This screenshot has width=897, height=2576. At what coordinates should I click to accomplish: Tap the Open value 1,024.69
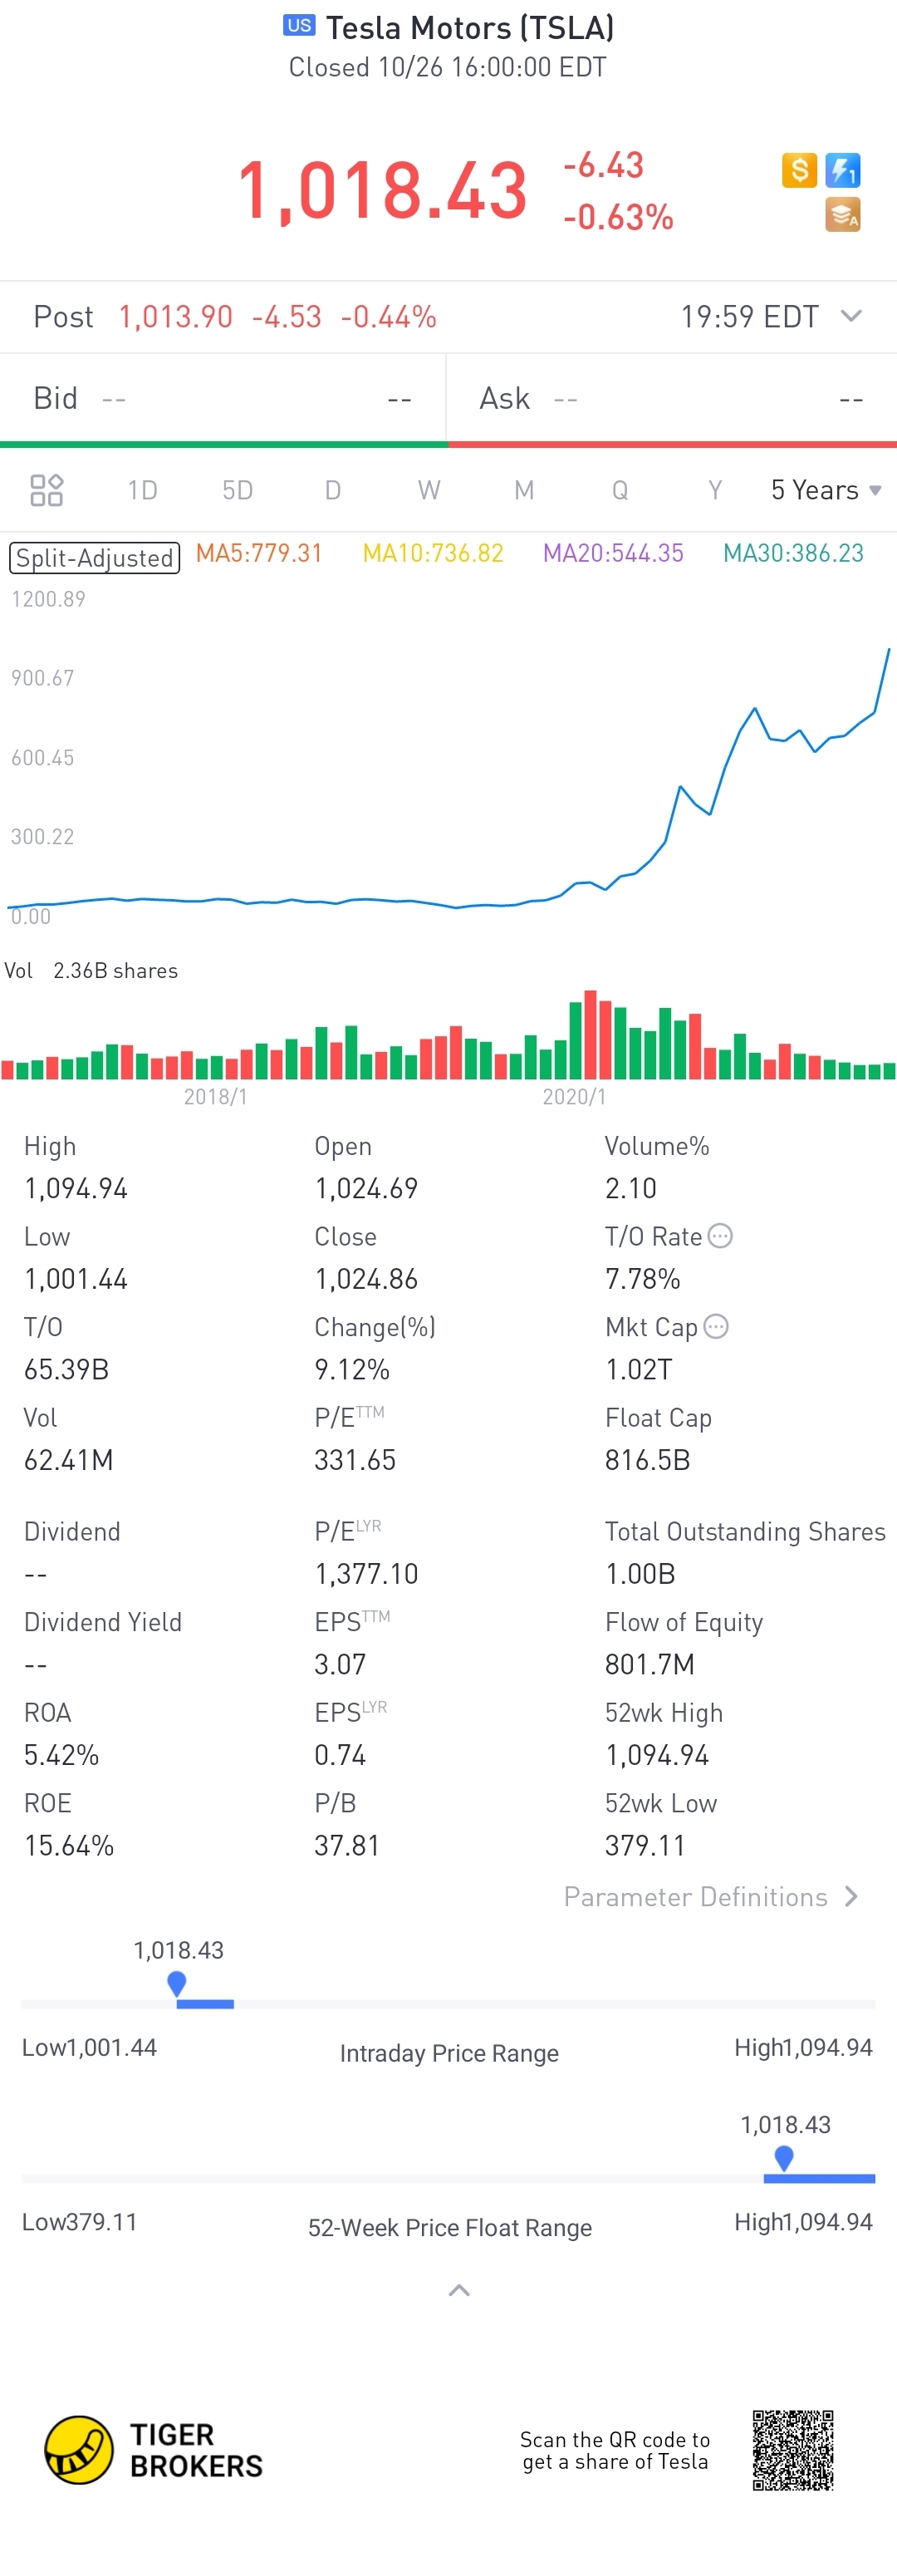[366, 1188]
